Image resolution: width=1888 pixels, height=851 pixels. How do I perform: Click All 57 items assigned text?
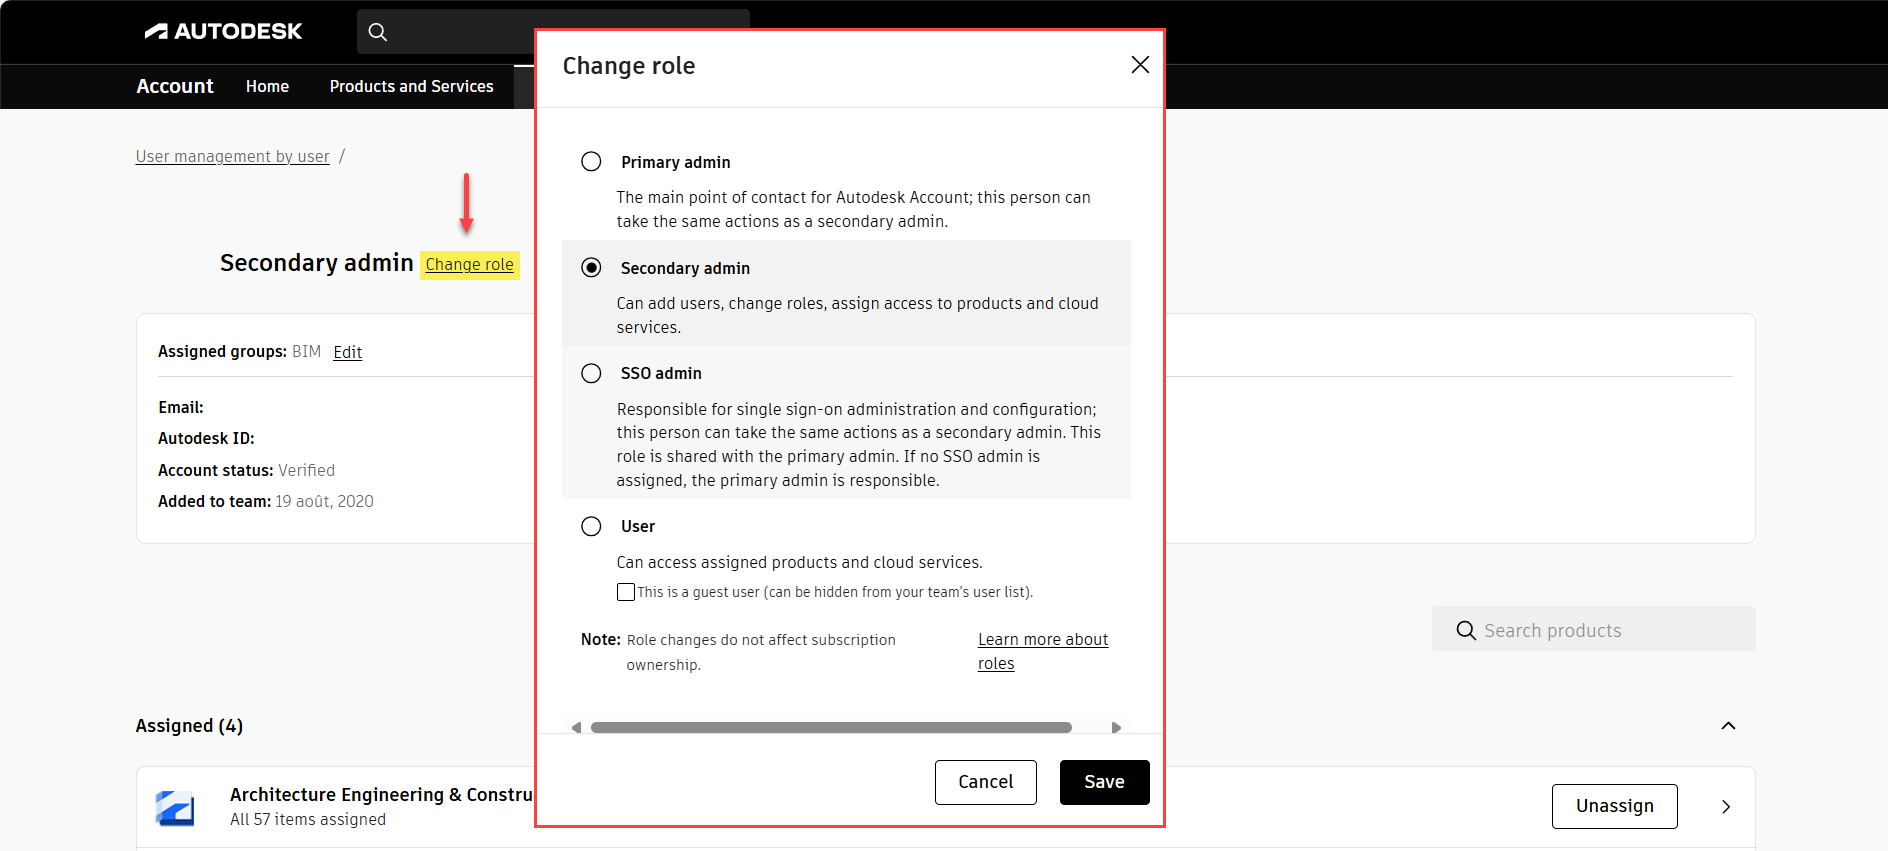(x=308, y=819)
